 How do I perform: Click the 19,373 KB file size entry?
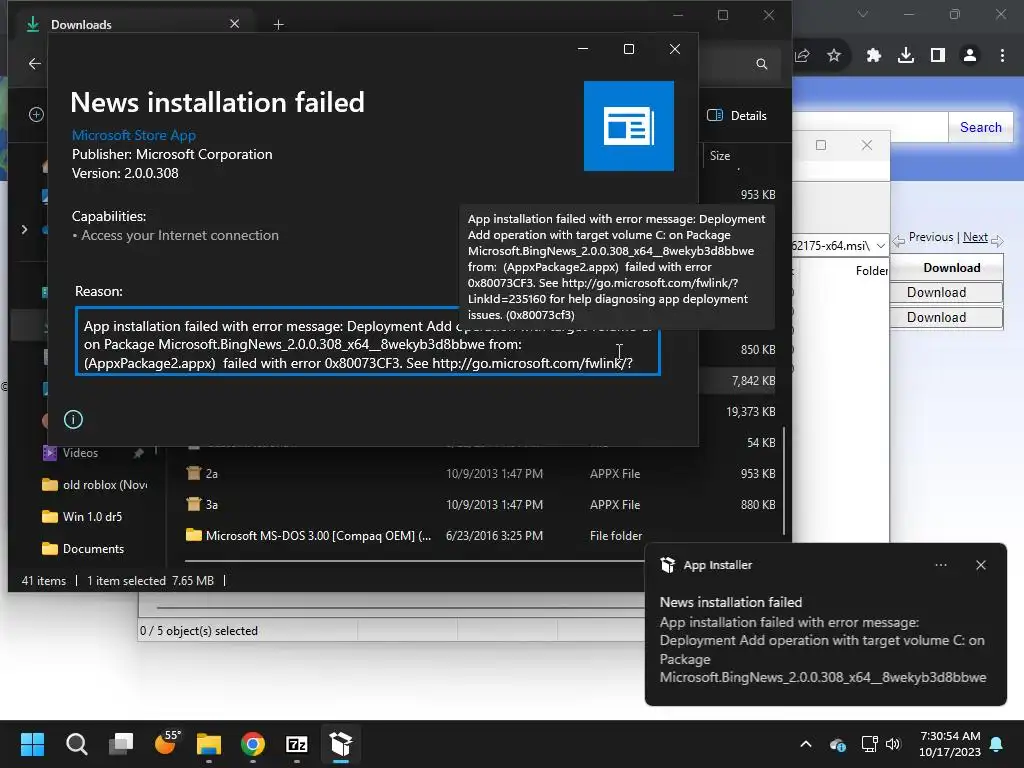(750, 411)
